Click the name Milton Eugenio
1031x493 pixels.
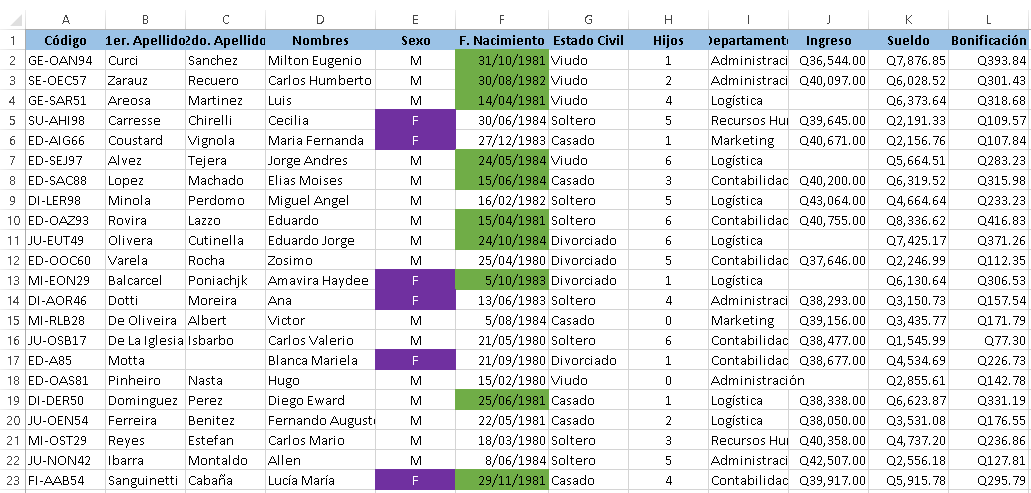point(314,60)
